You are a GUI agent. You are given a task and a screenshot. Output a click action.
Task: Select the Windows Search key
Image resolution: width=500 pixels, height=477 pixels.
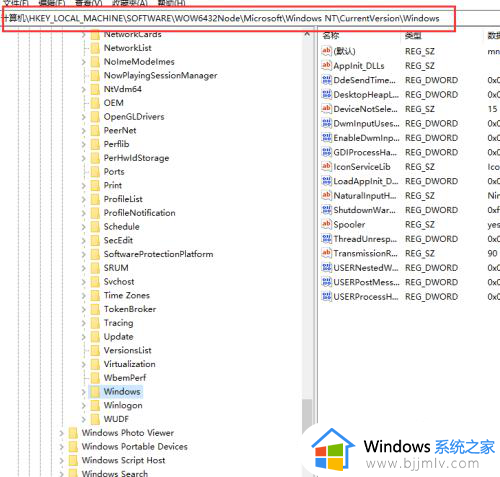(115, 473)
